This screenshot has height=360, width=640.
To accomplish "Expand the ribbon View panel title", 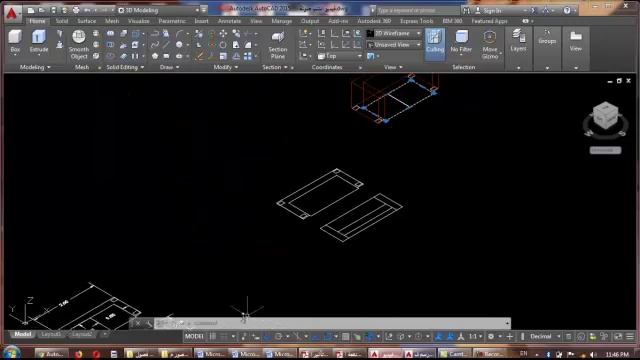I will [393, 67].
